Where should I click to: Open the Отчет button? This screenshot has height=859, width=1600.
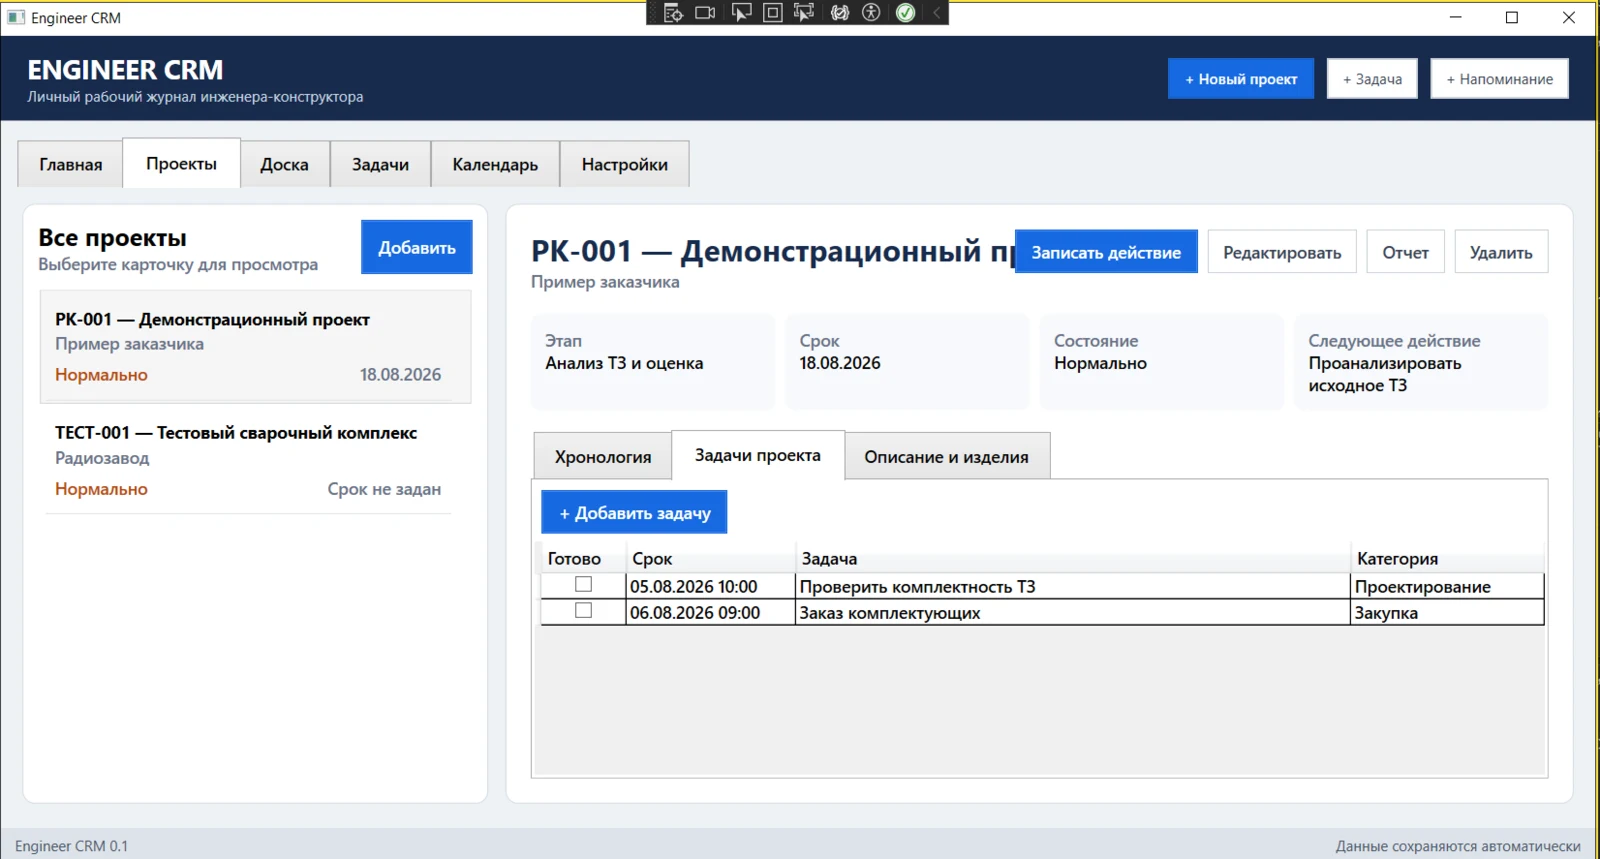1405,252
